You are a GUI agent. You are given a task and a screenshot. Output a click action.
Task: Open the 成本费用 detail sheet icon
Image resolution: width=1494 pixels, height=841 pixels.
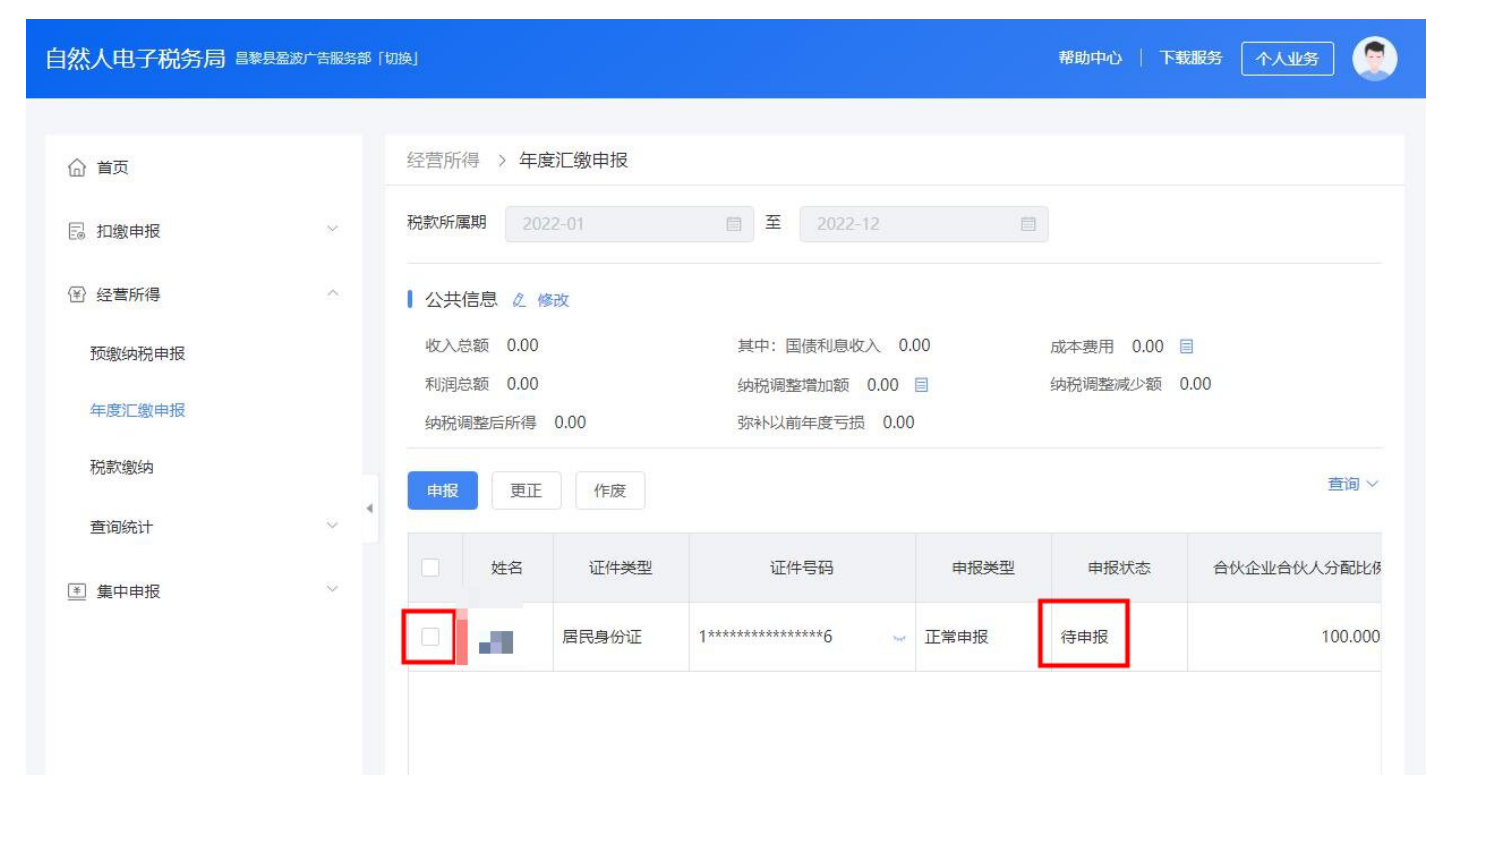tap(1186, 346)
